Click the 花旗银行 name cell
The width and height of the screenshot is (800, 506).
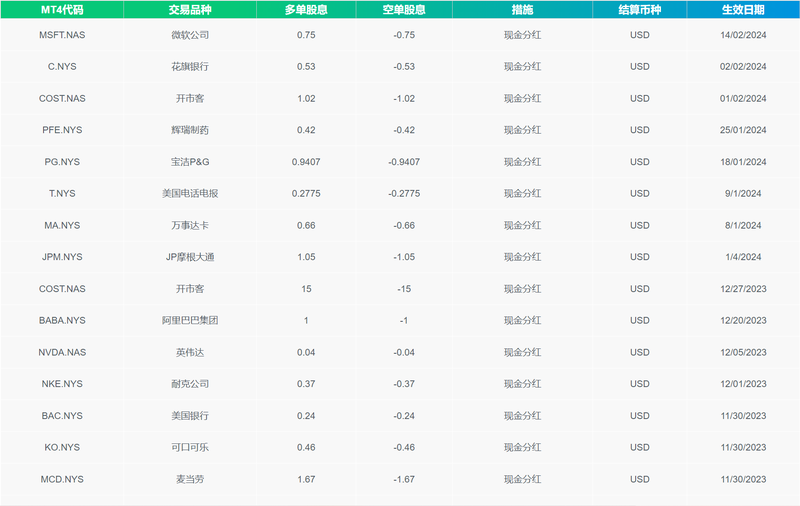190,67
